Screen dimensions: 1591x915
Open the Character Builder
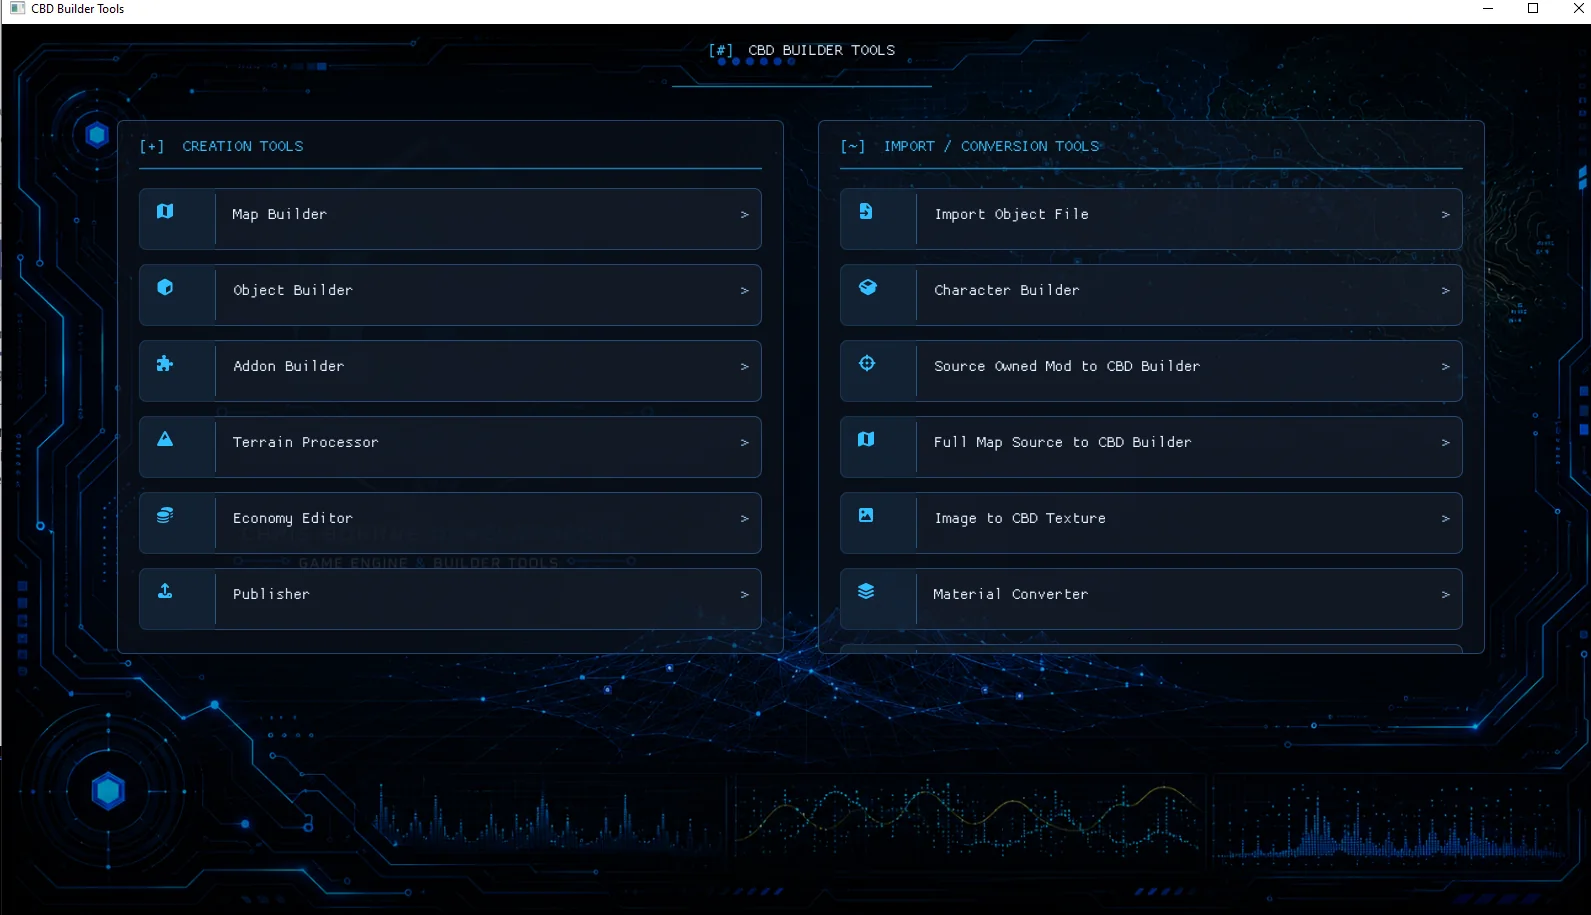pos(1151,295)
